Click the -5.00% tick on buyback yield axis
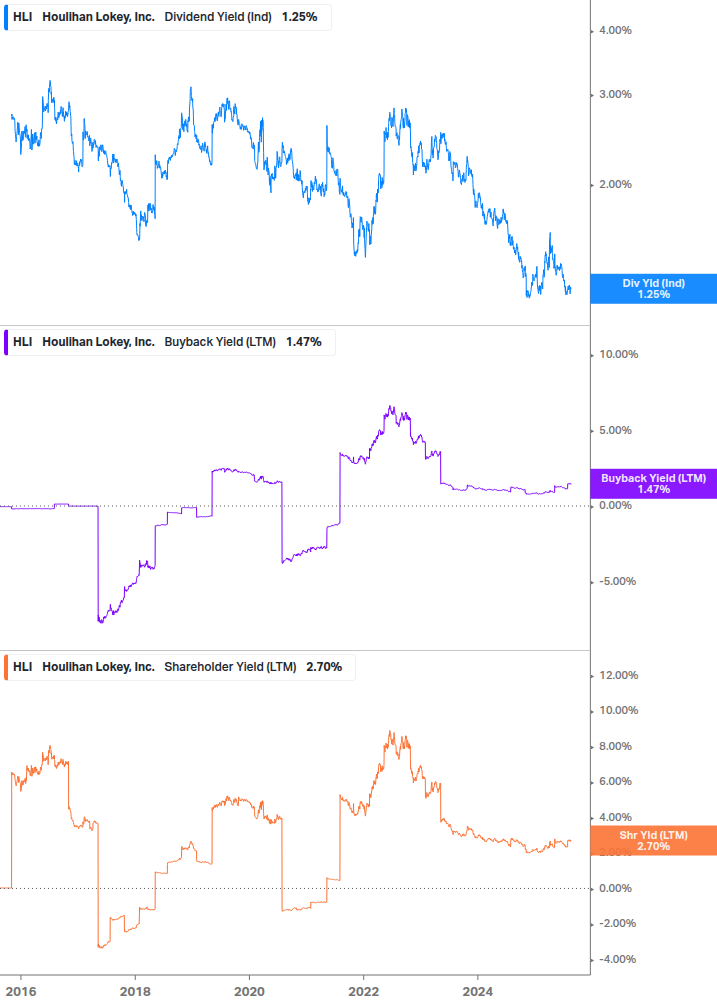 [x=617, y=581]
